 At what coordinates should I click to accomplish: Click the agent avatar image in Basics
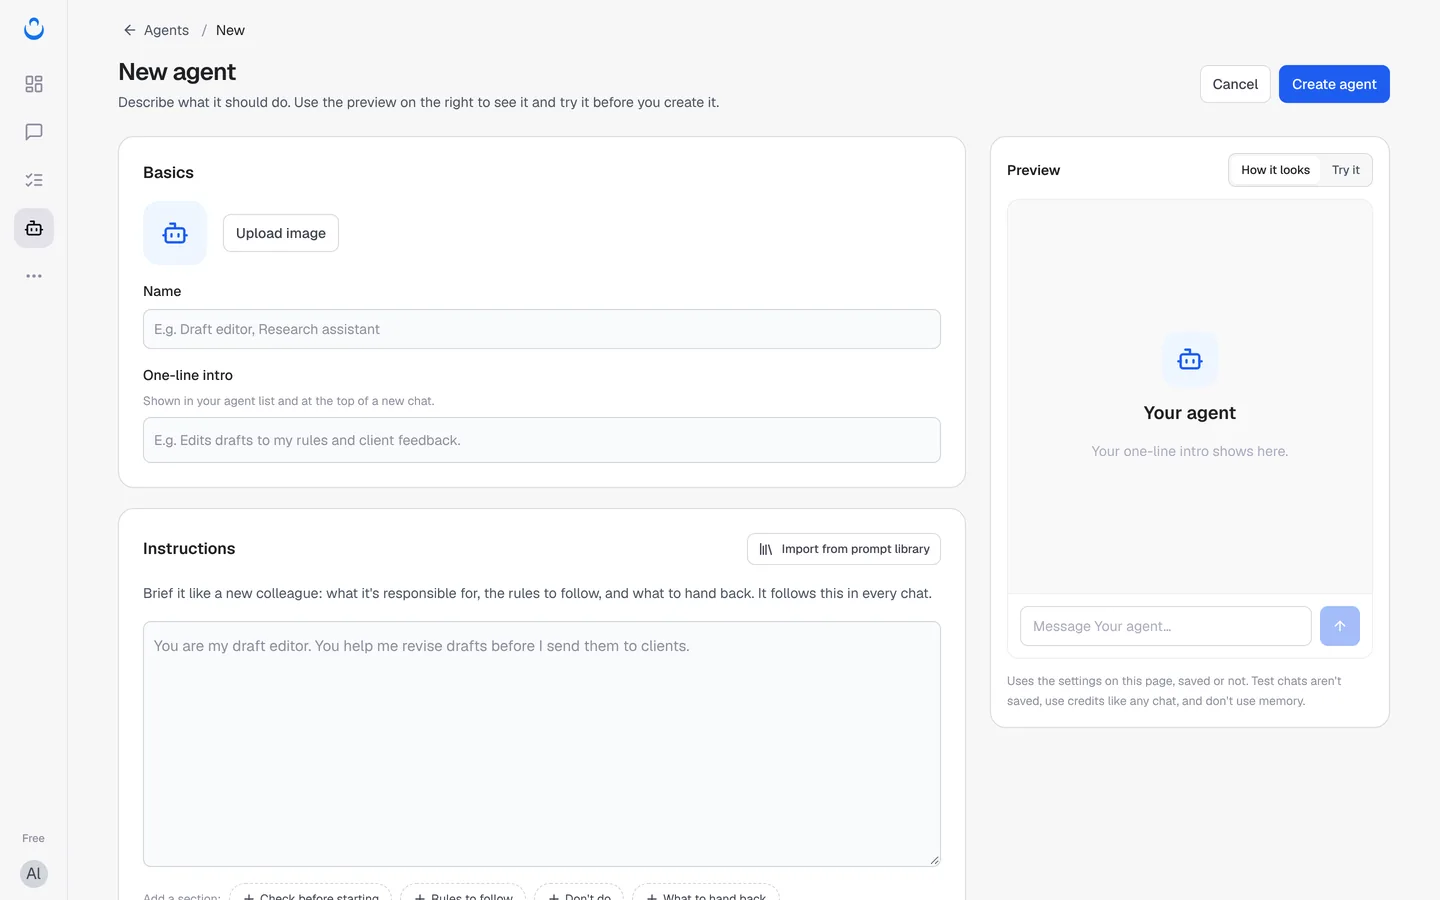click(x=175, y=233)
